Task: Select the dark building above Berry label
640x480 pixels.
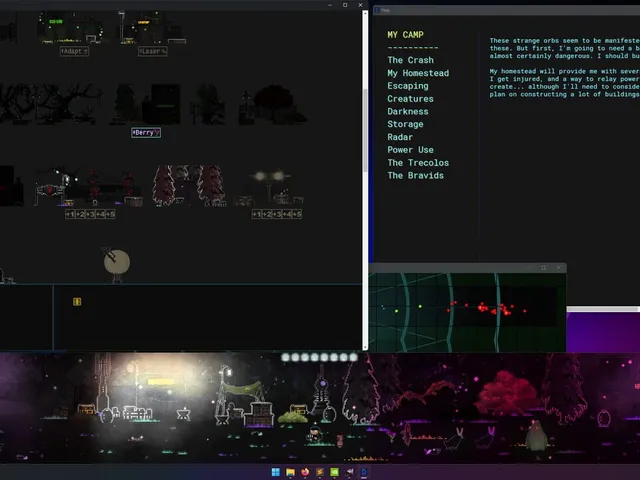Action: (146, 104)
